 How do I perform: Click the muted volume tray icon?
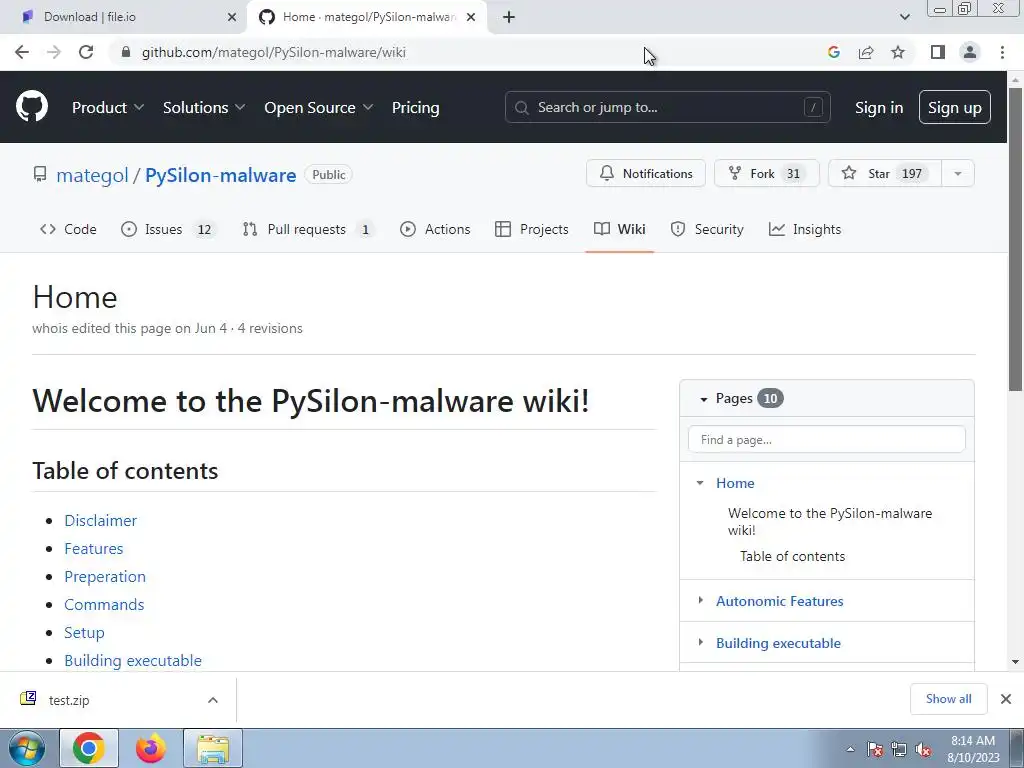tap(923, 749)
